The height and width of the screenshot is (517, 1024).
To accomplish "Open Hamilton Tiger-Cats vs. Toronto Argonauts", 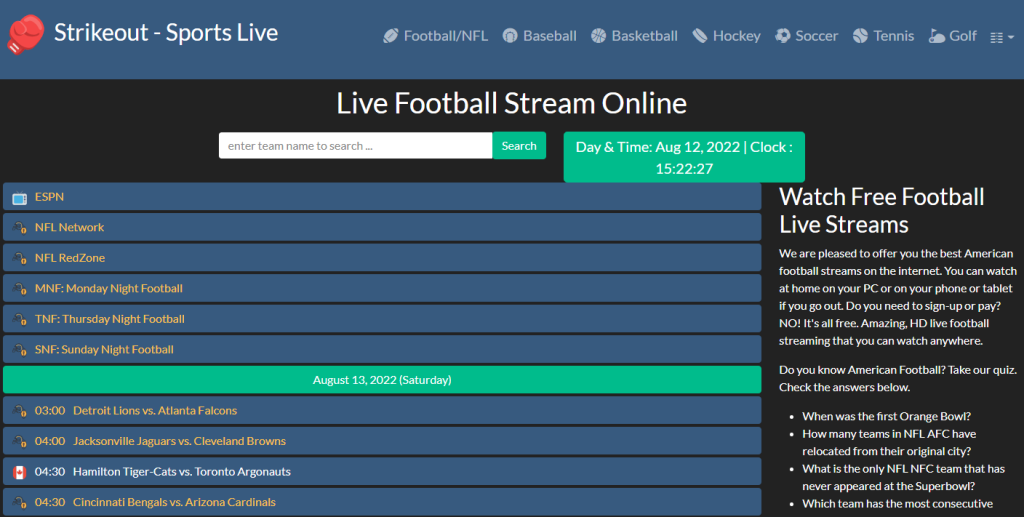I will coord(182,472).
